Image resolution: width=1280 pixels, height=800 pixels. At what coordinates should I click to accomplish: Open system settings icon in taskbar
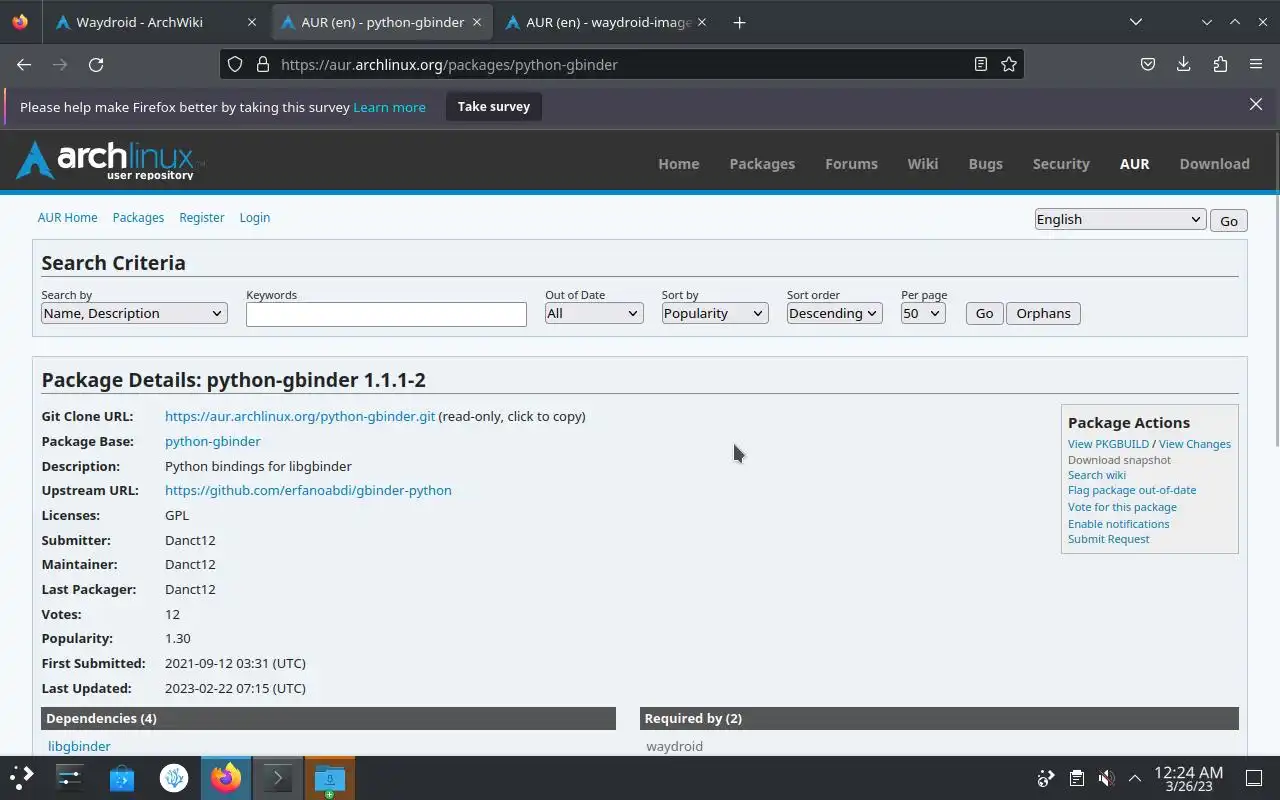pos(70,777)
